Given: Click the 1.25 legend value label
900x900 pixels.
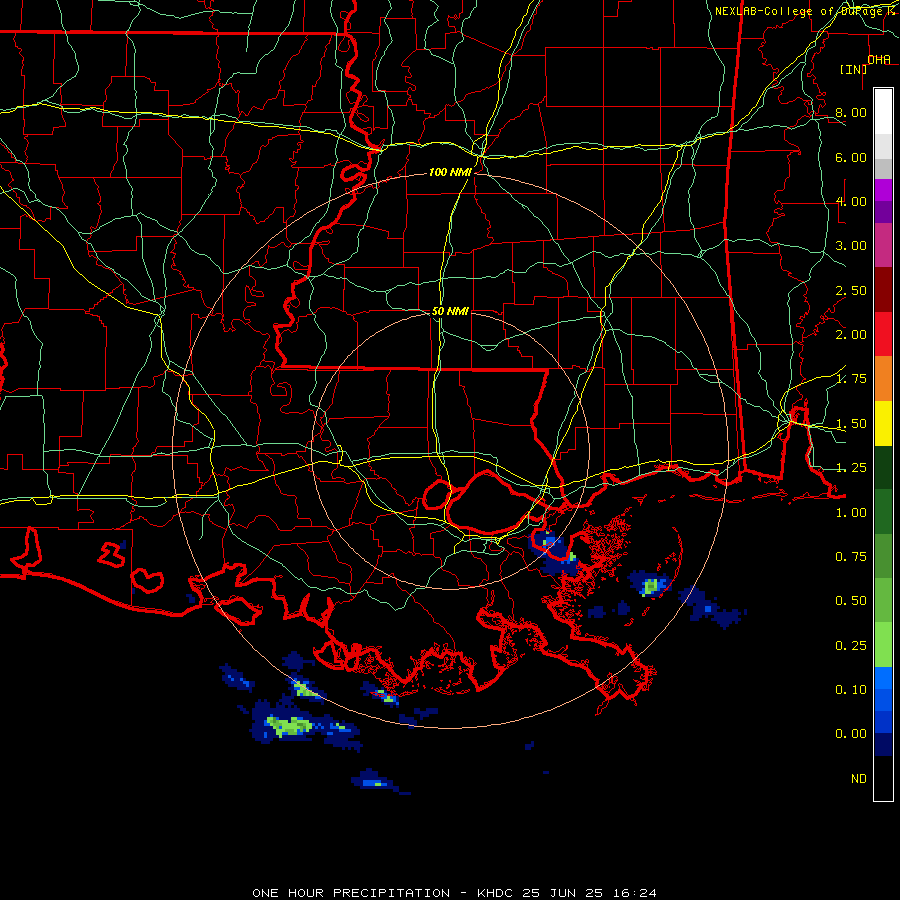Looking at the screenshot, I should click(x=851, y=467).
